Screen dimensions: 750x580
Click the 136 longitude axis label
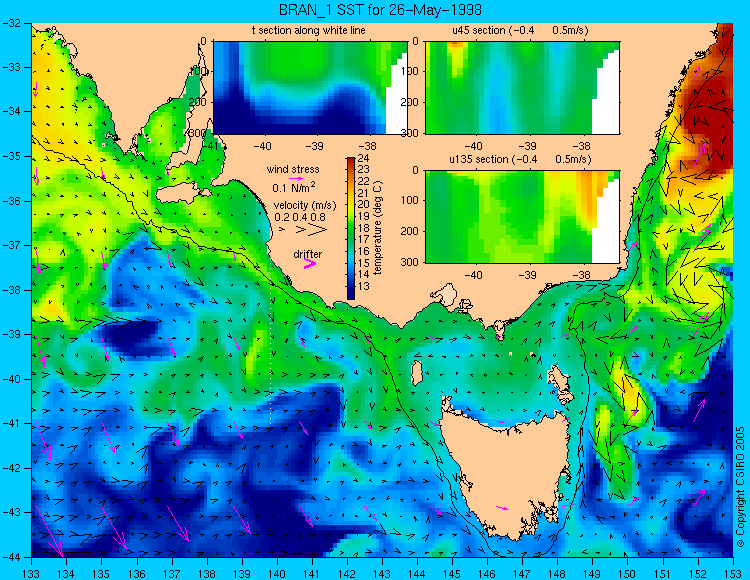tap(137, 572)
